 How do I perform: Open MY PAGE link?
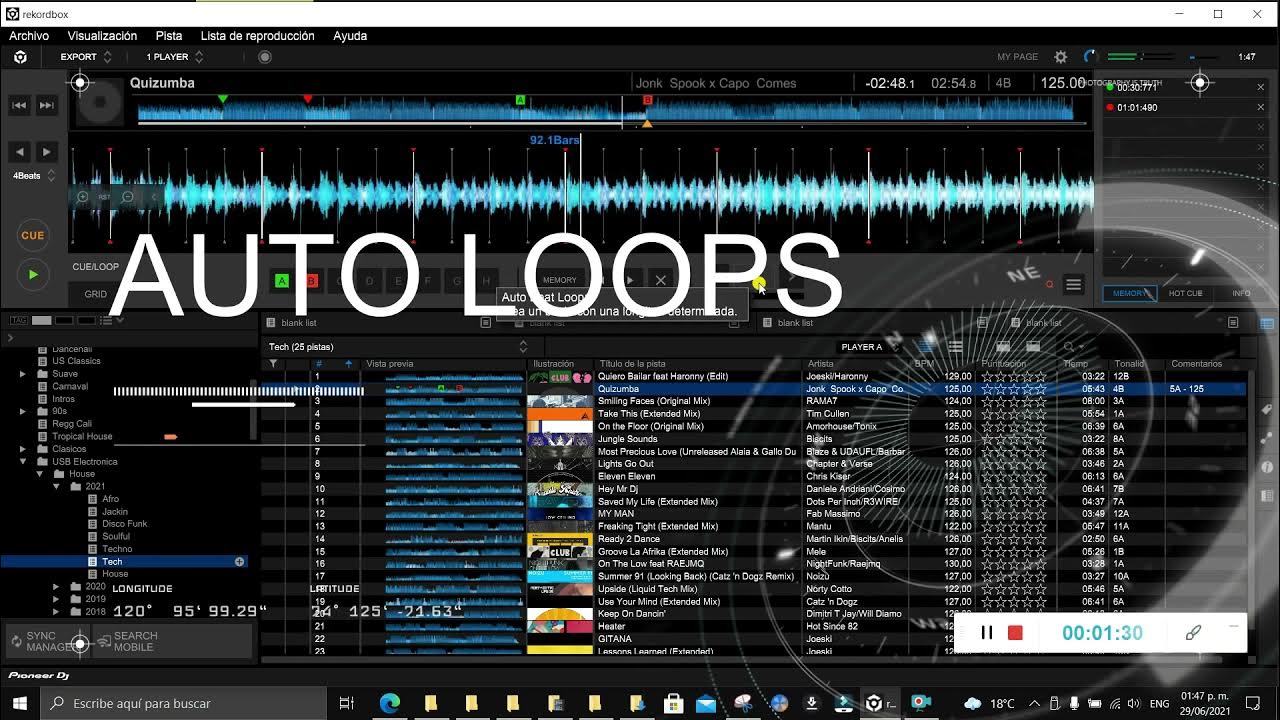click(1018, 57)
